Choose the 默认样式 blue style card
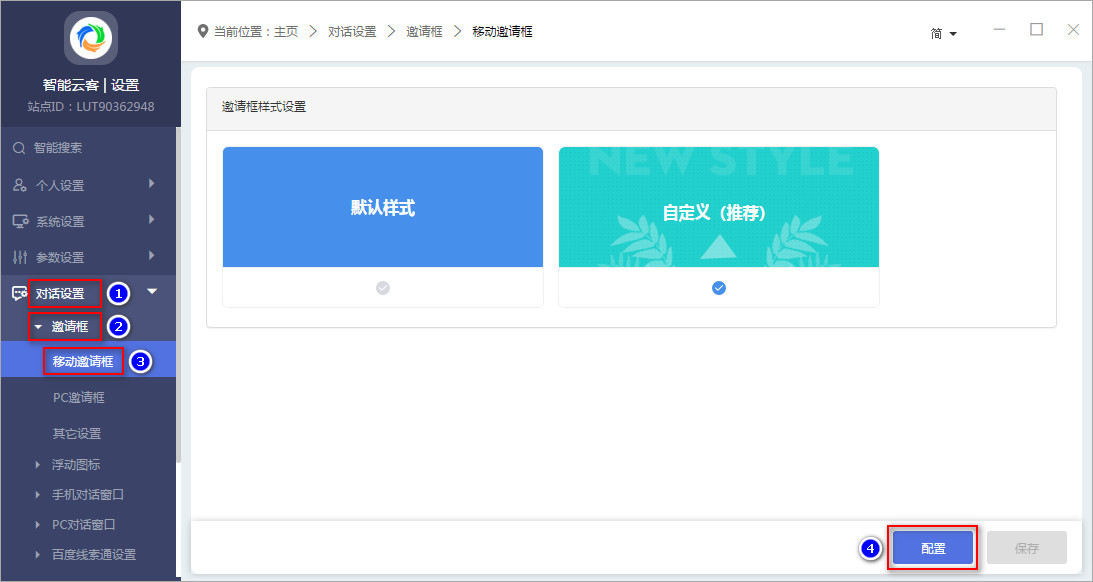This screenshot has height=582, width=1093. tap(383, 207)
